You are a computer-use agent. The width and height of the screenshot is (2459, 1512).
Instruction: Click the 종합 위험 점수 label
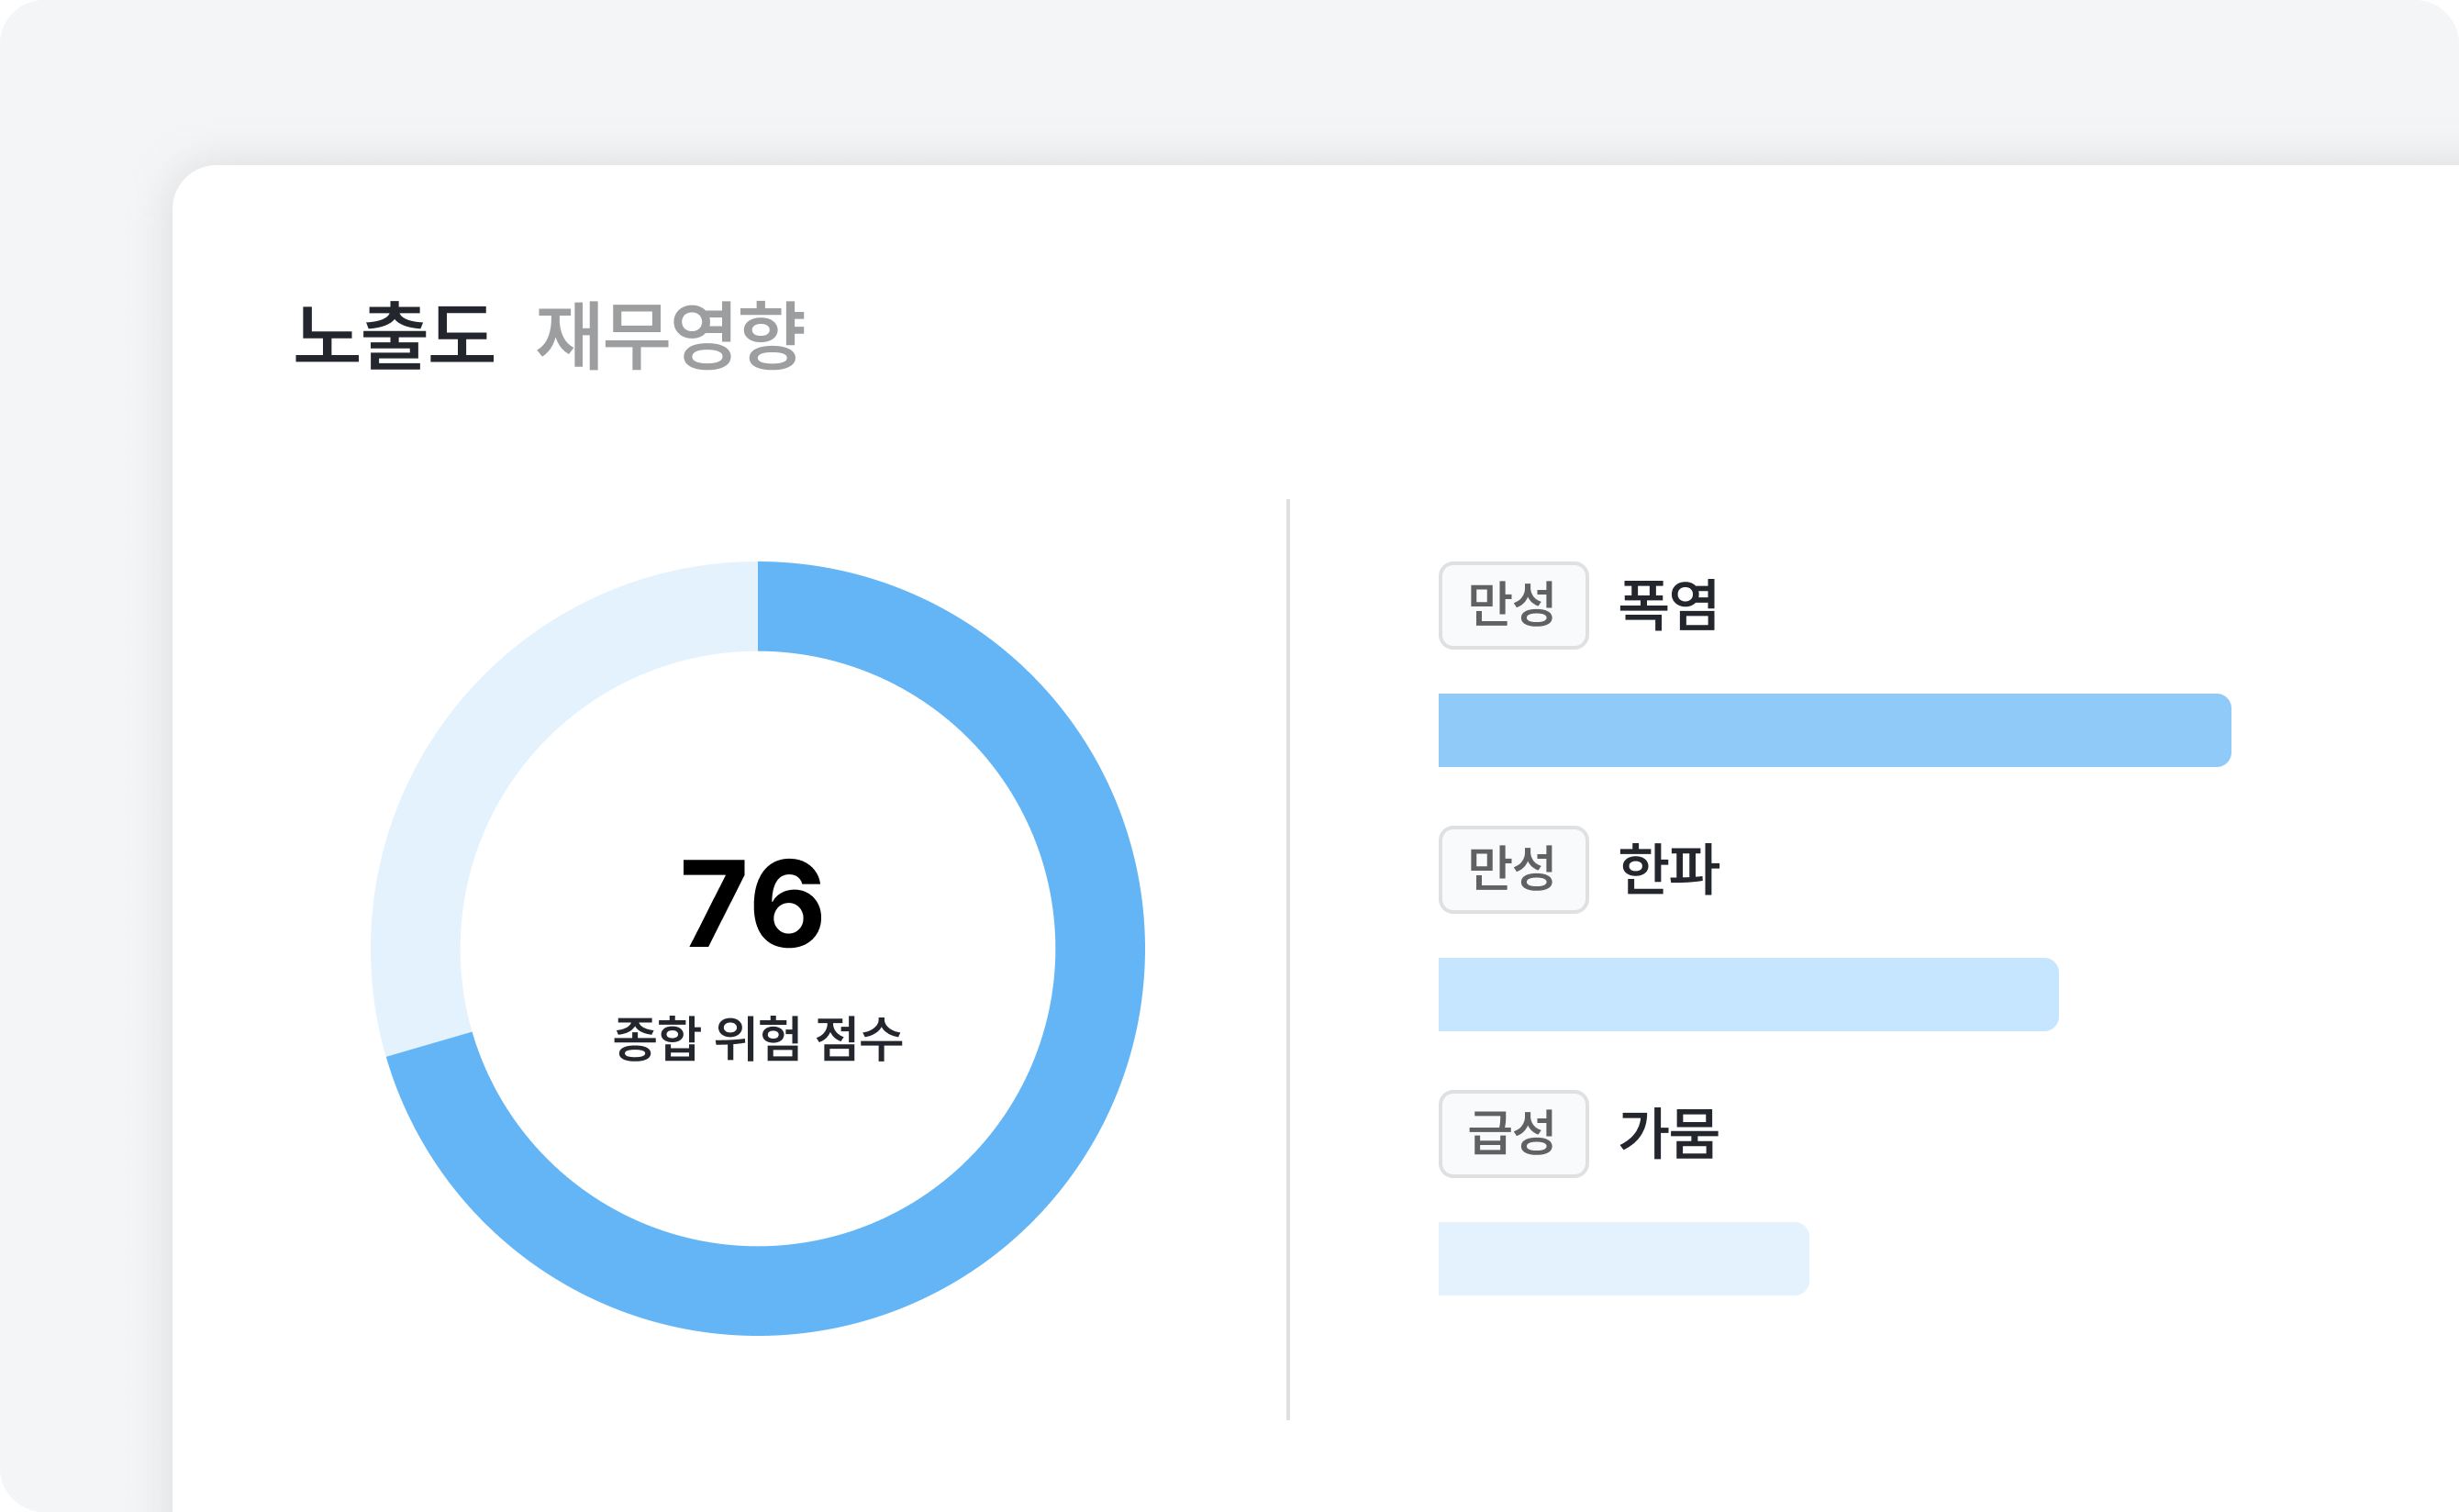click(757, 1038)
